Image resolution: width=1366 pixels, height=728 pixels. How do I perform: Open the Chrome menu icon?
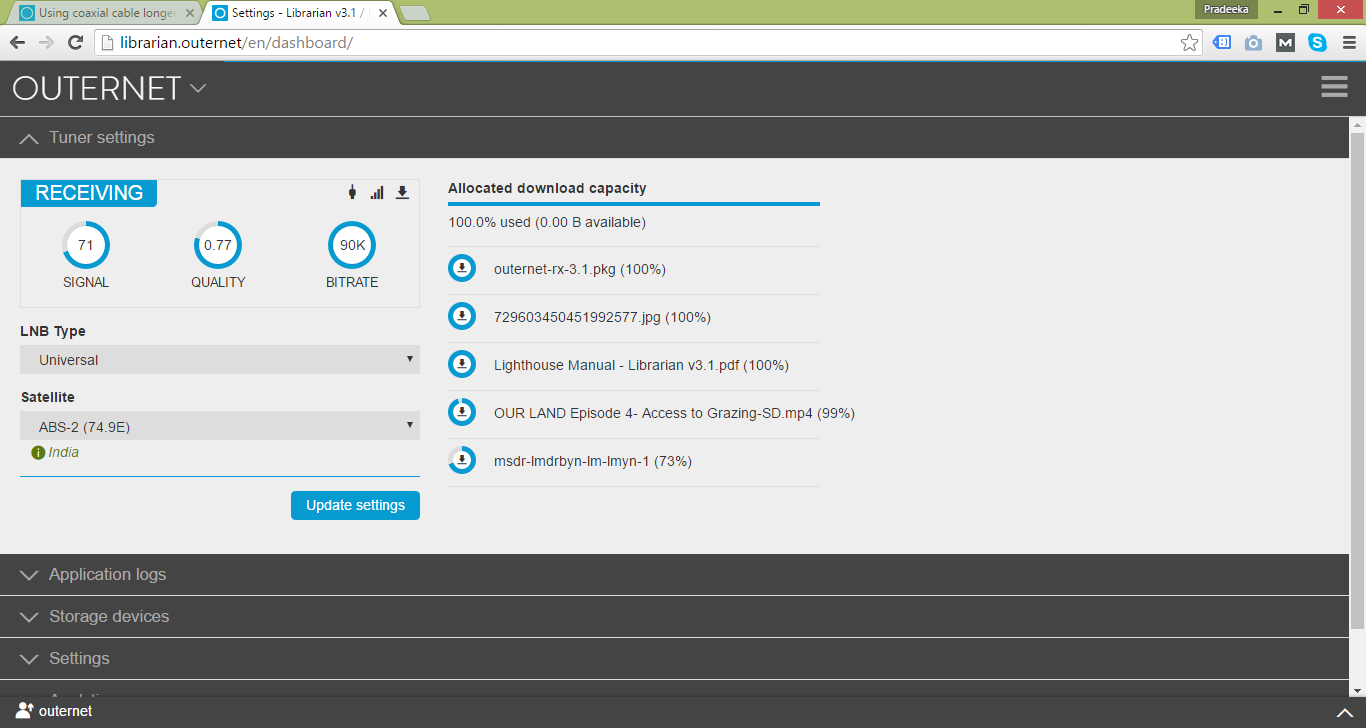(1348, 42)
